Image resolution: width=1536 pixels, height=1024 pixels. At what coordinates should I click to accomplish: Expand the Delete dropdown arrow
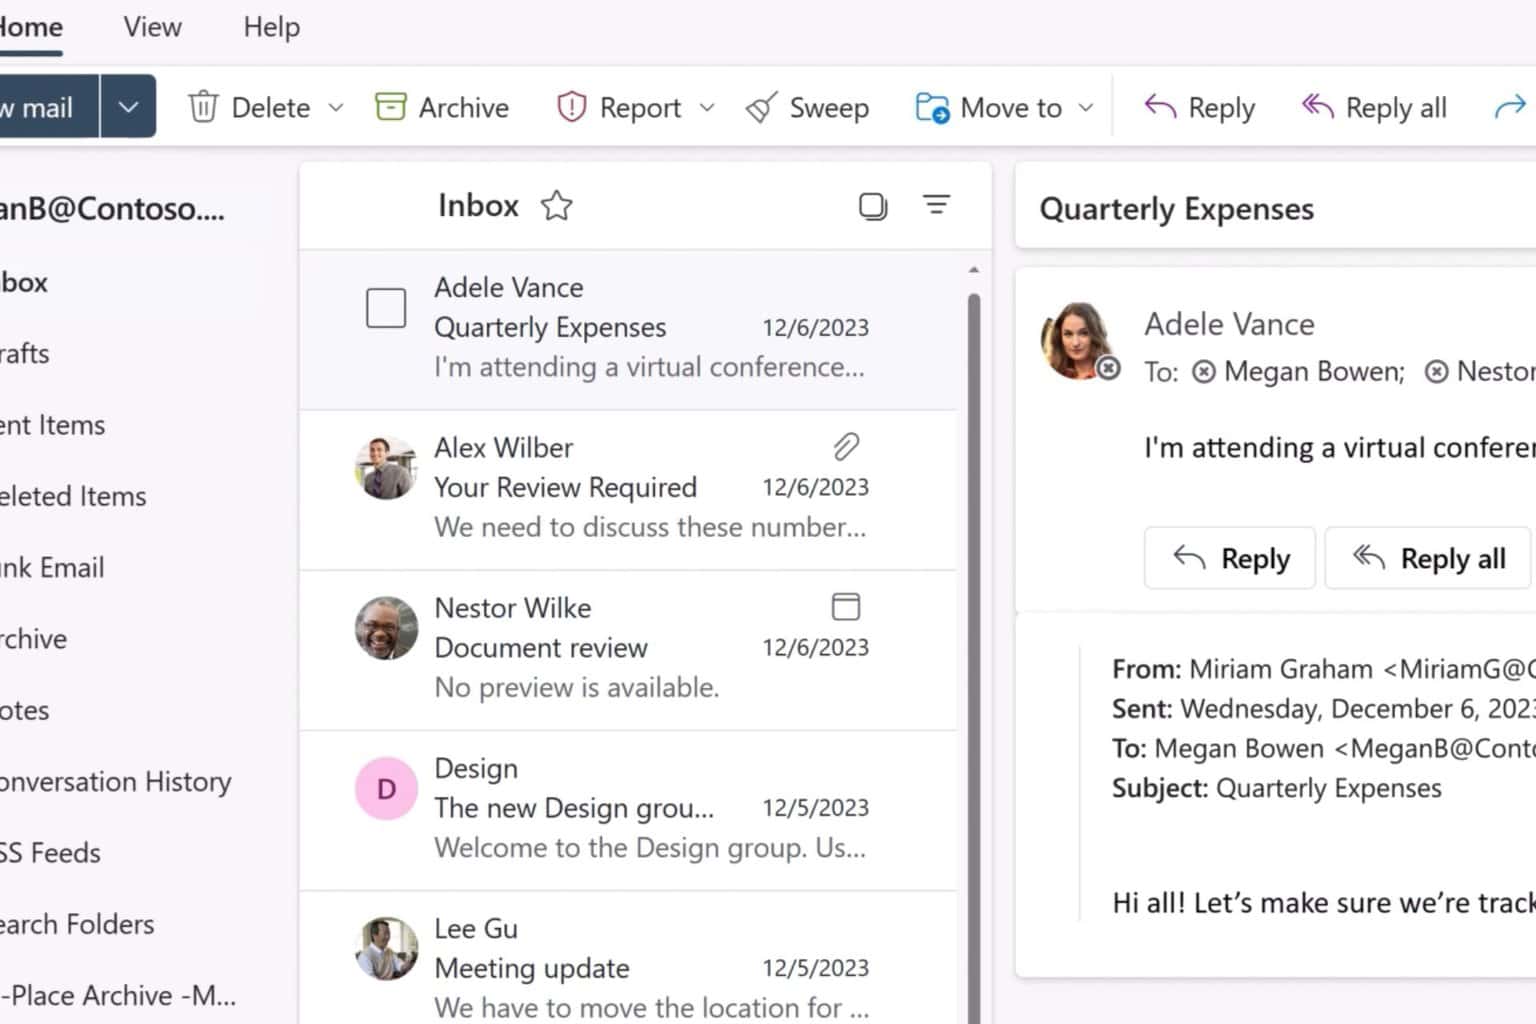click(x=336, y=107)
